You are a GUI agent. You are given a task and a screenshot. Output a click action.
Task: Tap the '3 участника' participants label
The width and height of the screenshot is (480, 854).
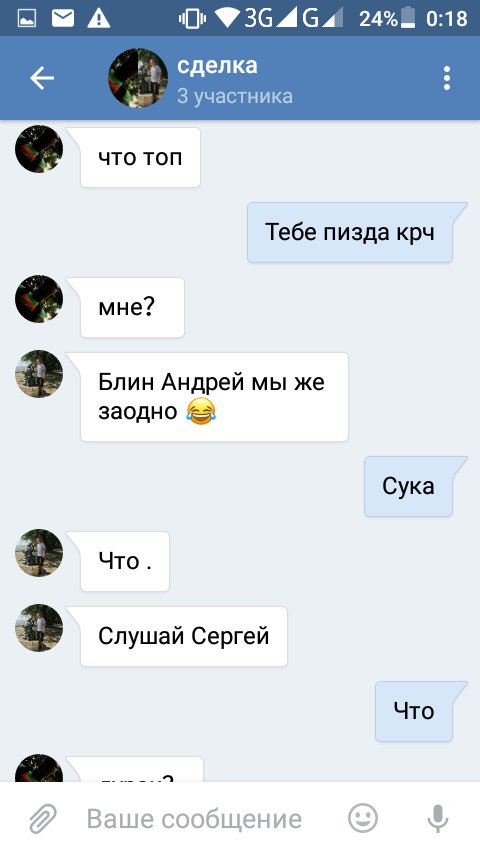coord(235,96)
